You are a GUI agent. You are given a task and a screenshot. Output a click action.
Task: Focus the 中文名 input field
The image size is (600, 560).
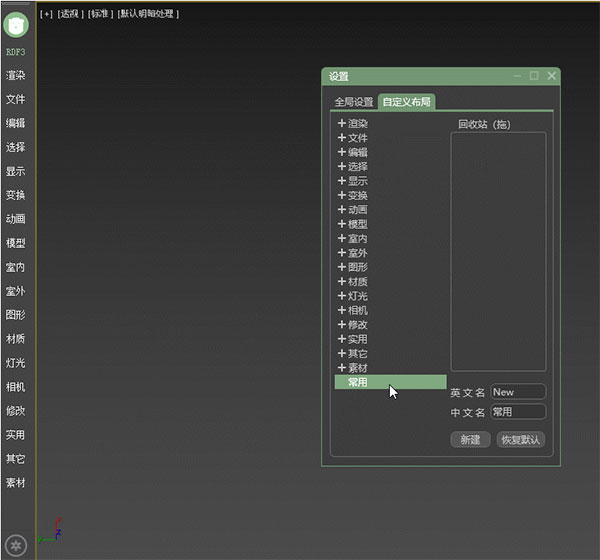[518, 412]
